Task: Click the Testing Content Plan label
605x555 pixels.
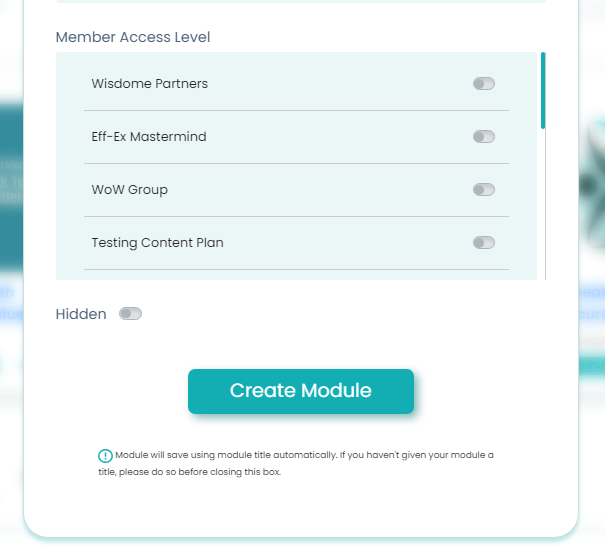Action: point(157,243)
